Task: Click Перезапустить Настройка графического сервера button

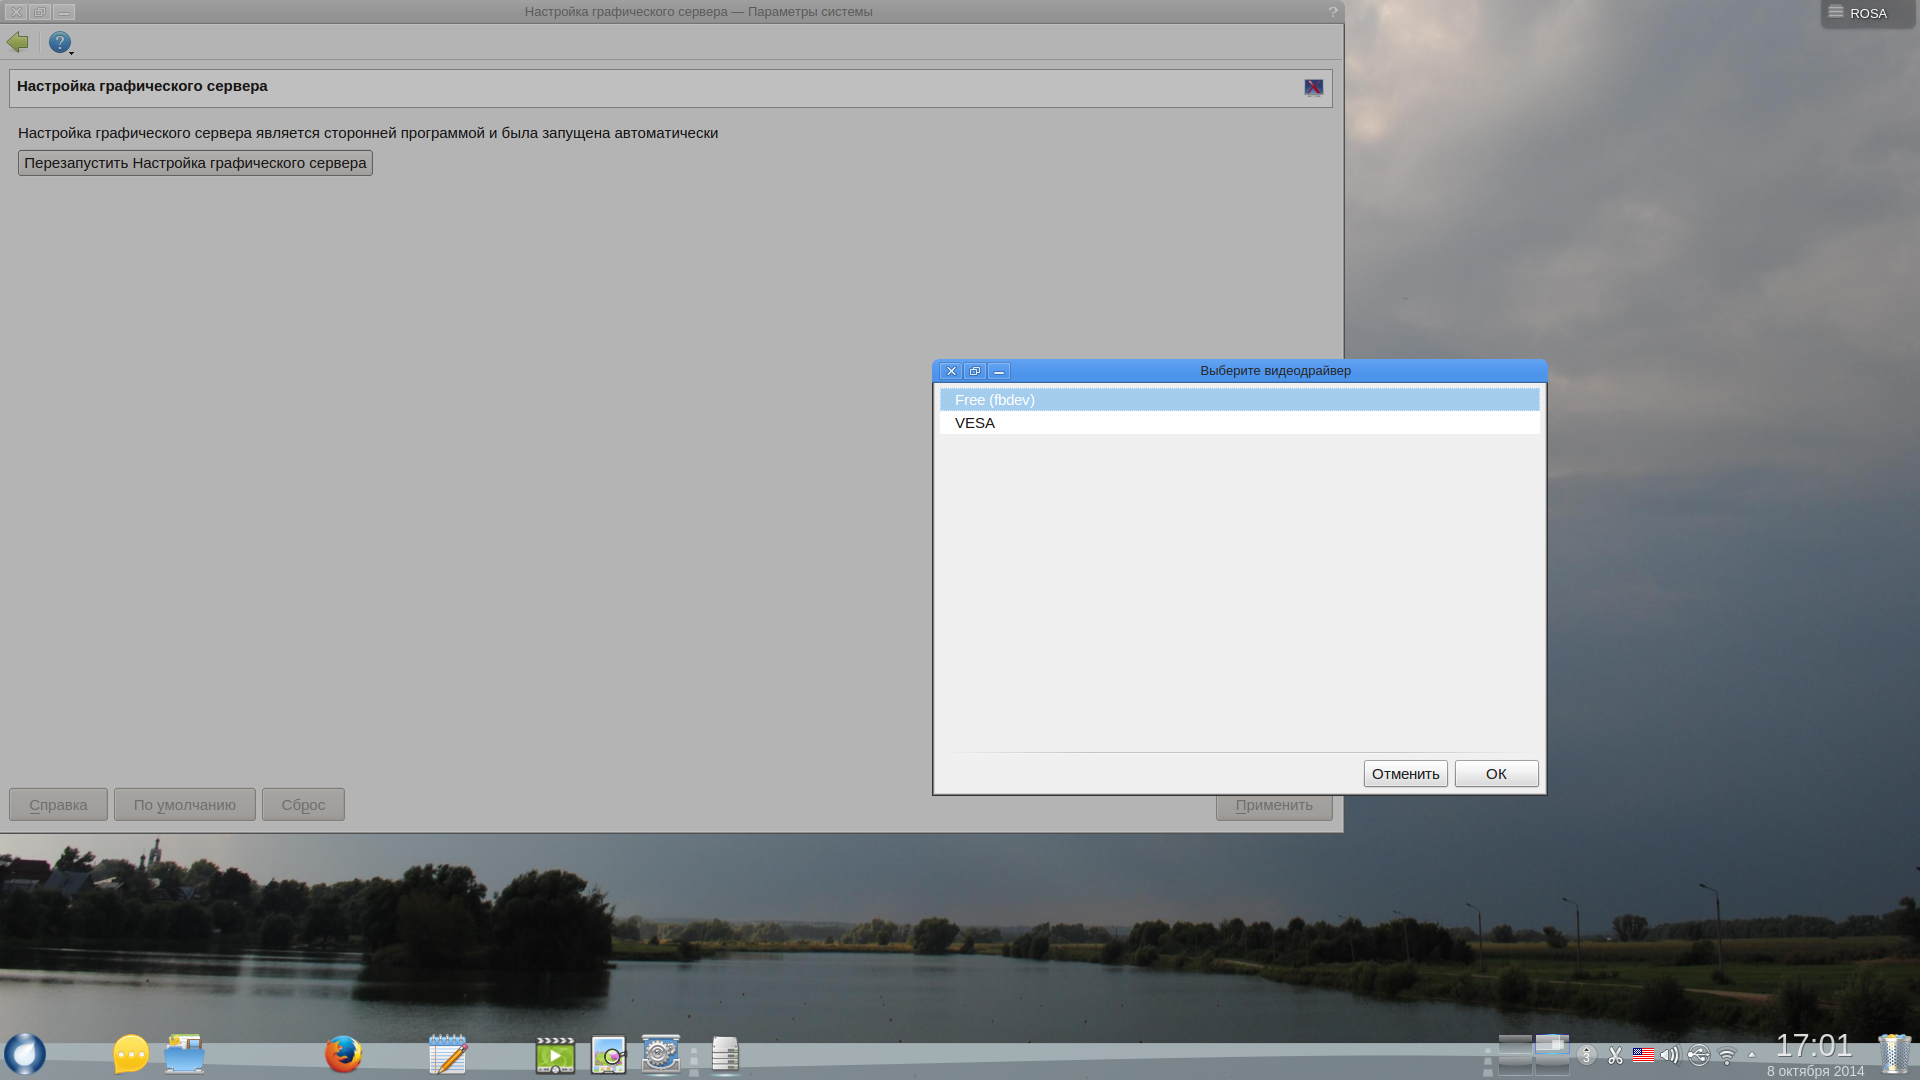Action: 195,163
